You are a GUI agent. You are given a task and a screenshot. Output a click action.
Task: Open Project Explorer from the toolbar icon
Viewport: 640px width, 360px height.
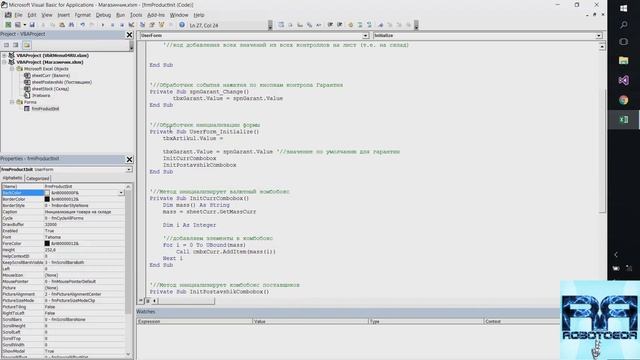(142, 25)
